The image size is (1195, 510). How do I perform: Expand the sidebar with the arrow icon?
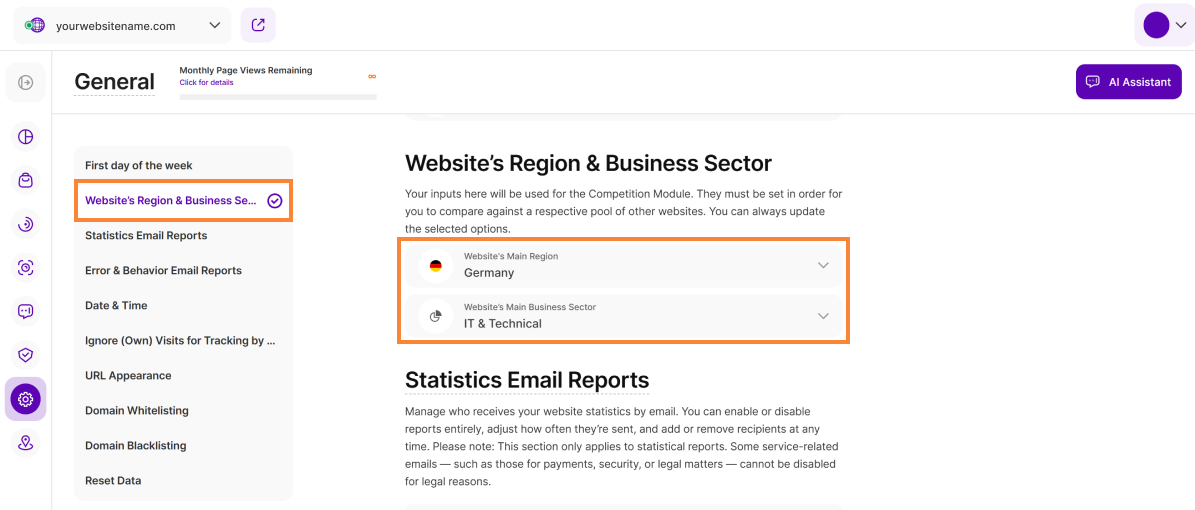click(26, 82)
